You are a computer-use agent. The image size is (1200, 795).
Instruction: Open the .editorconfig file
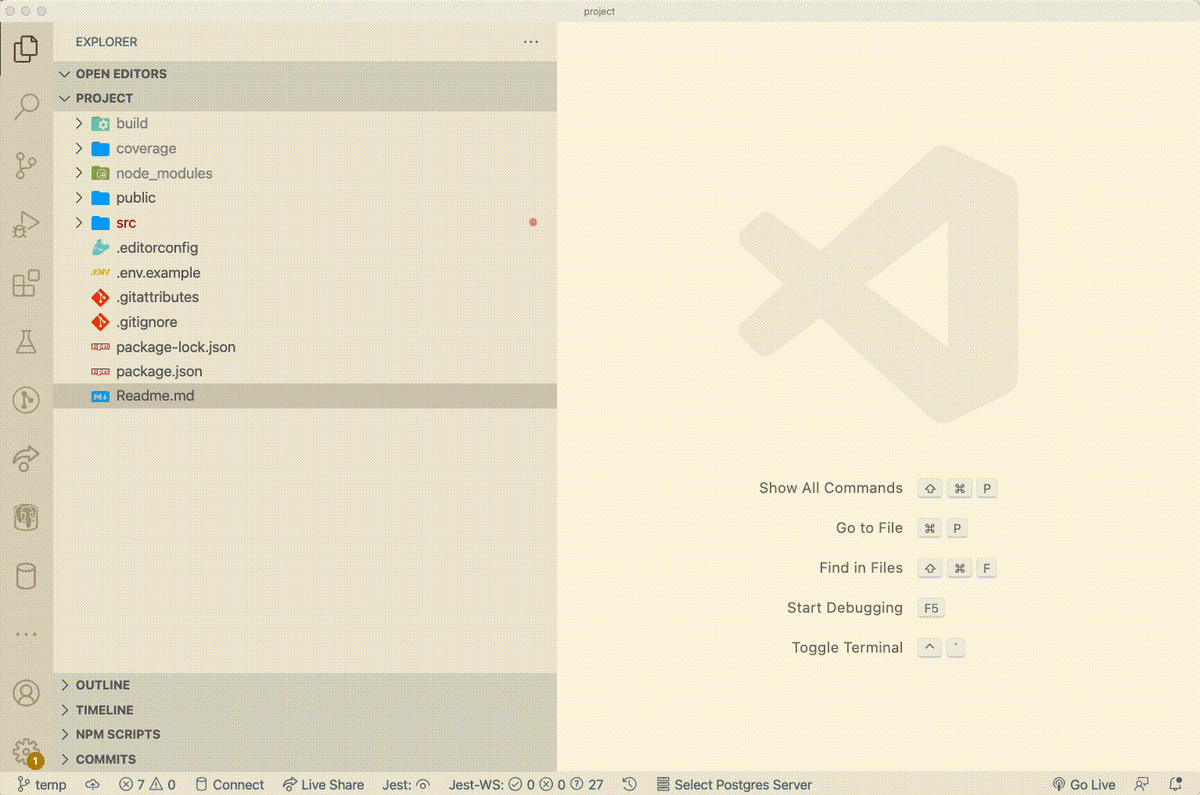click(305, 248)
